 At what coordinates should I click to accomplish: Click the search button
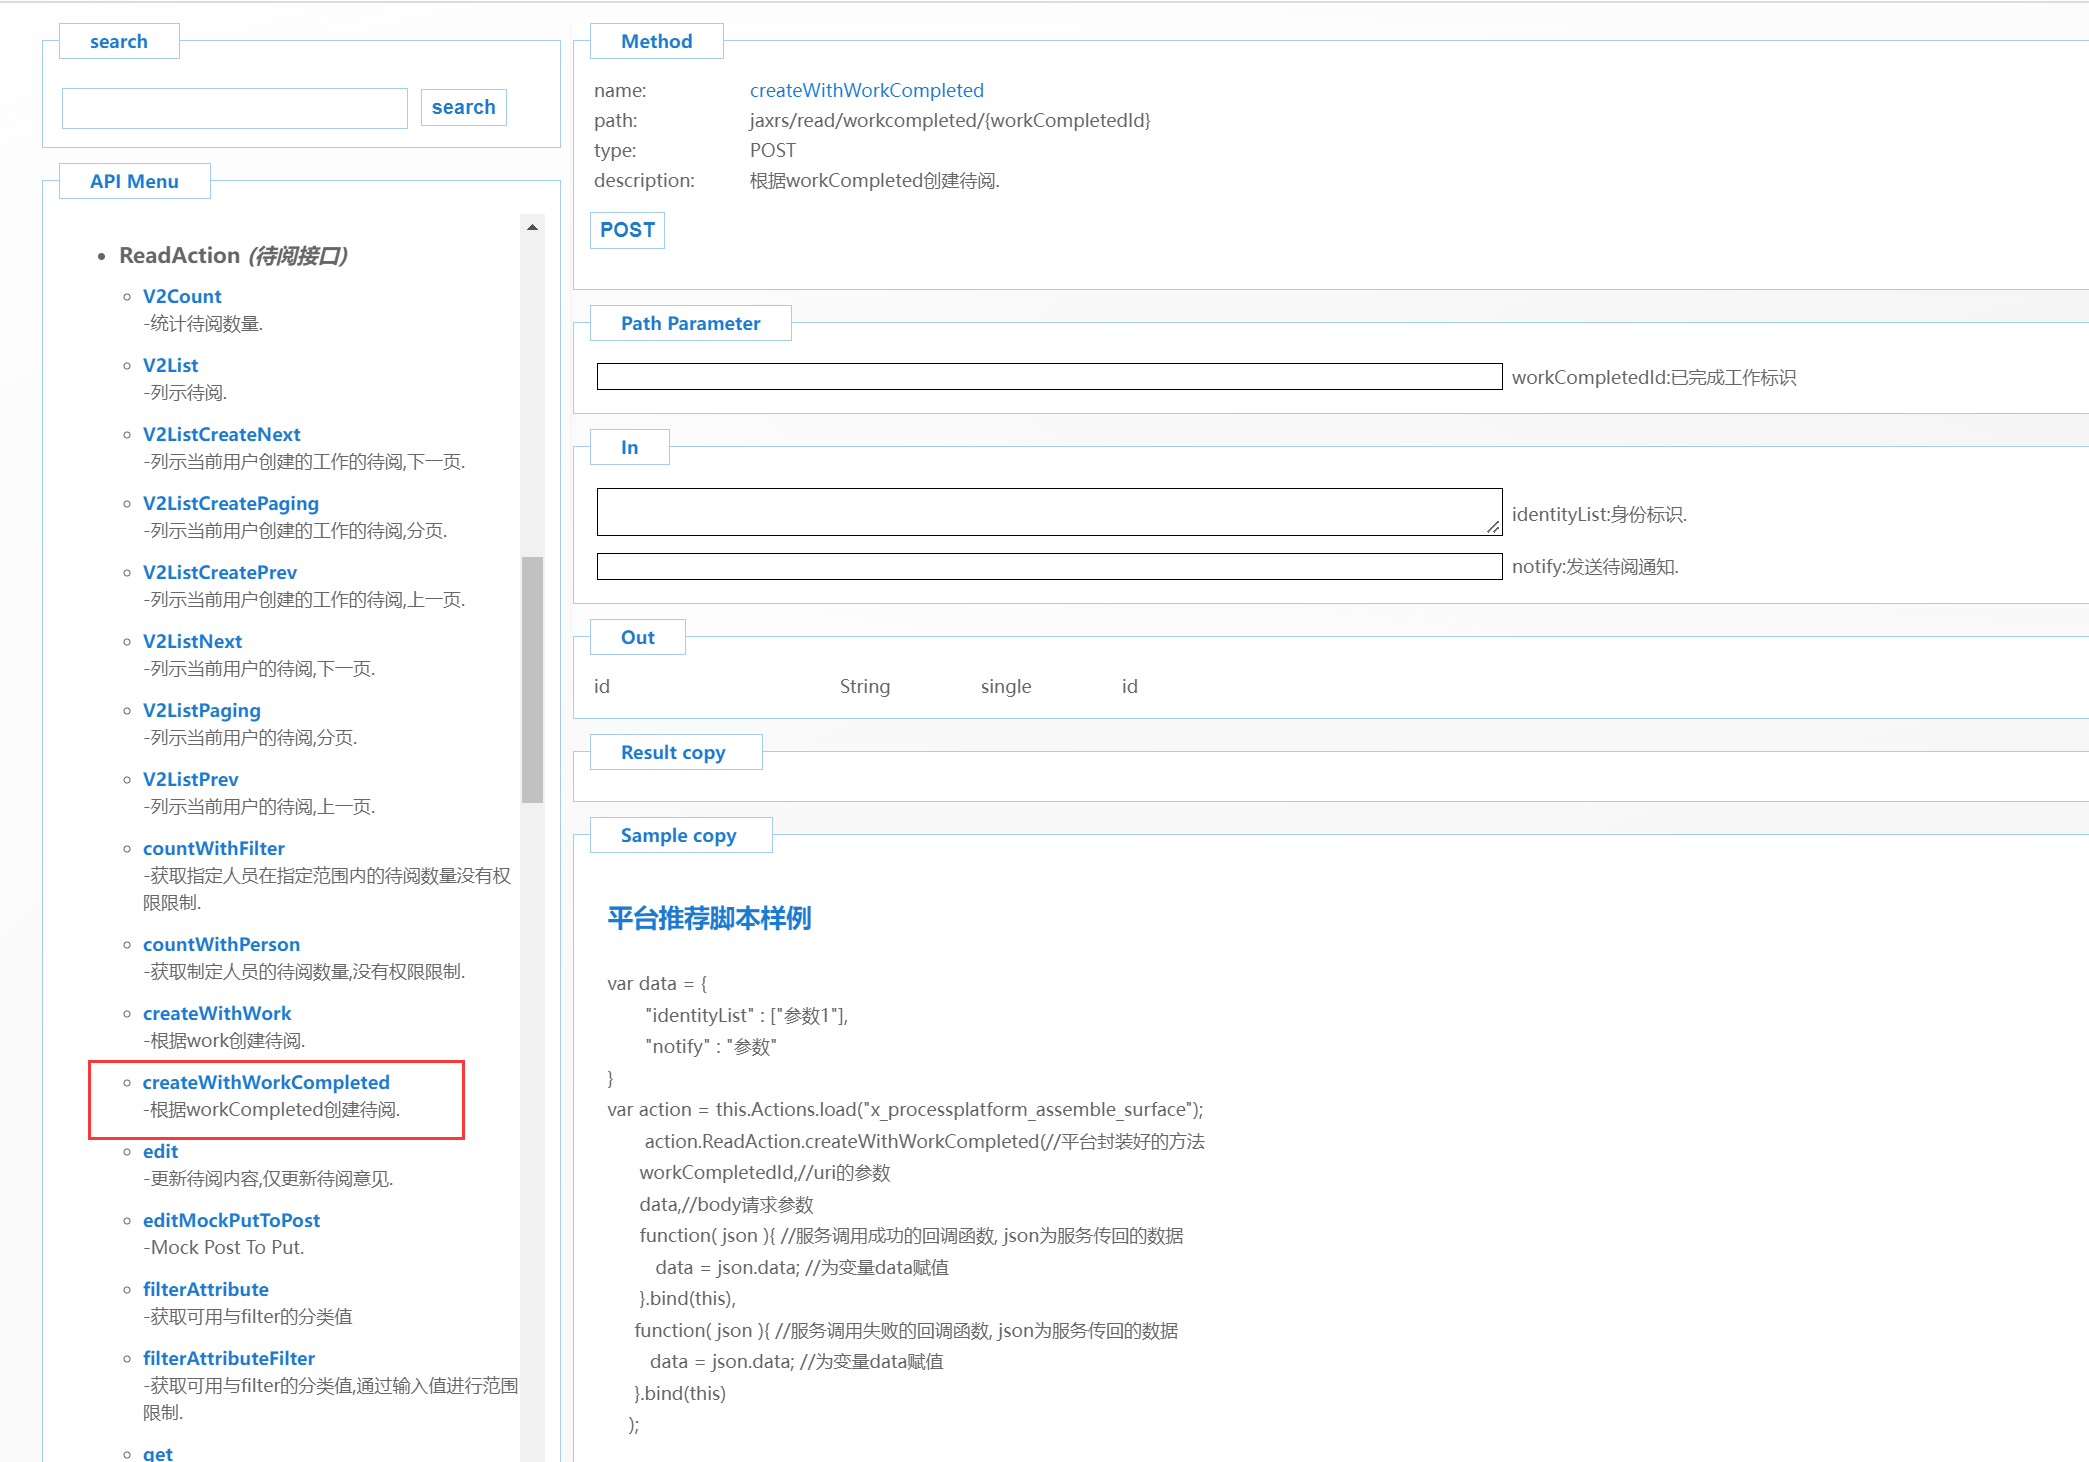463,107
